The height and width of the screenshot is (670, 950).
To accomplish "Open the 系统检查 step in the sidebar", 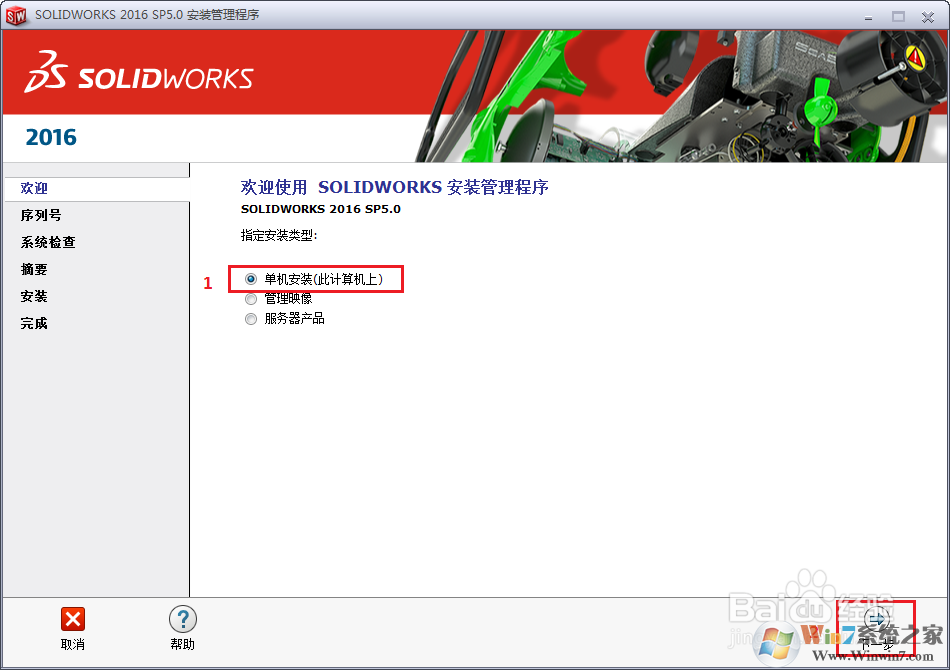I will tap(47, 242).
